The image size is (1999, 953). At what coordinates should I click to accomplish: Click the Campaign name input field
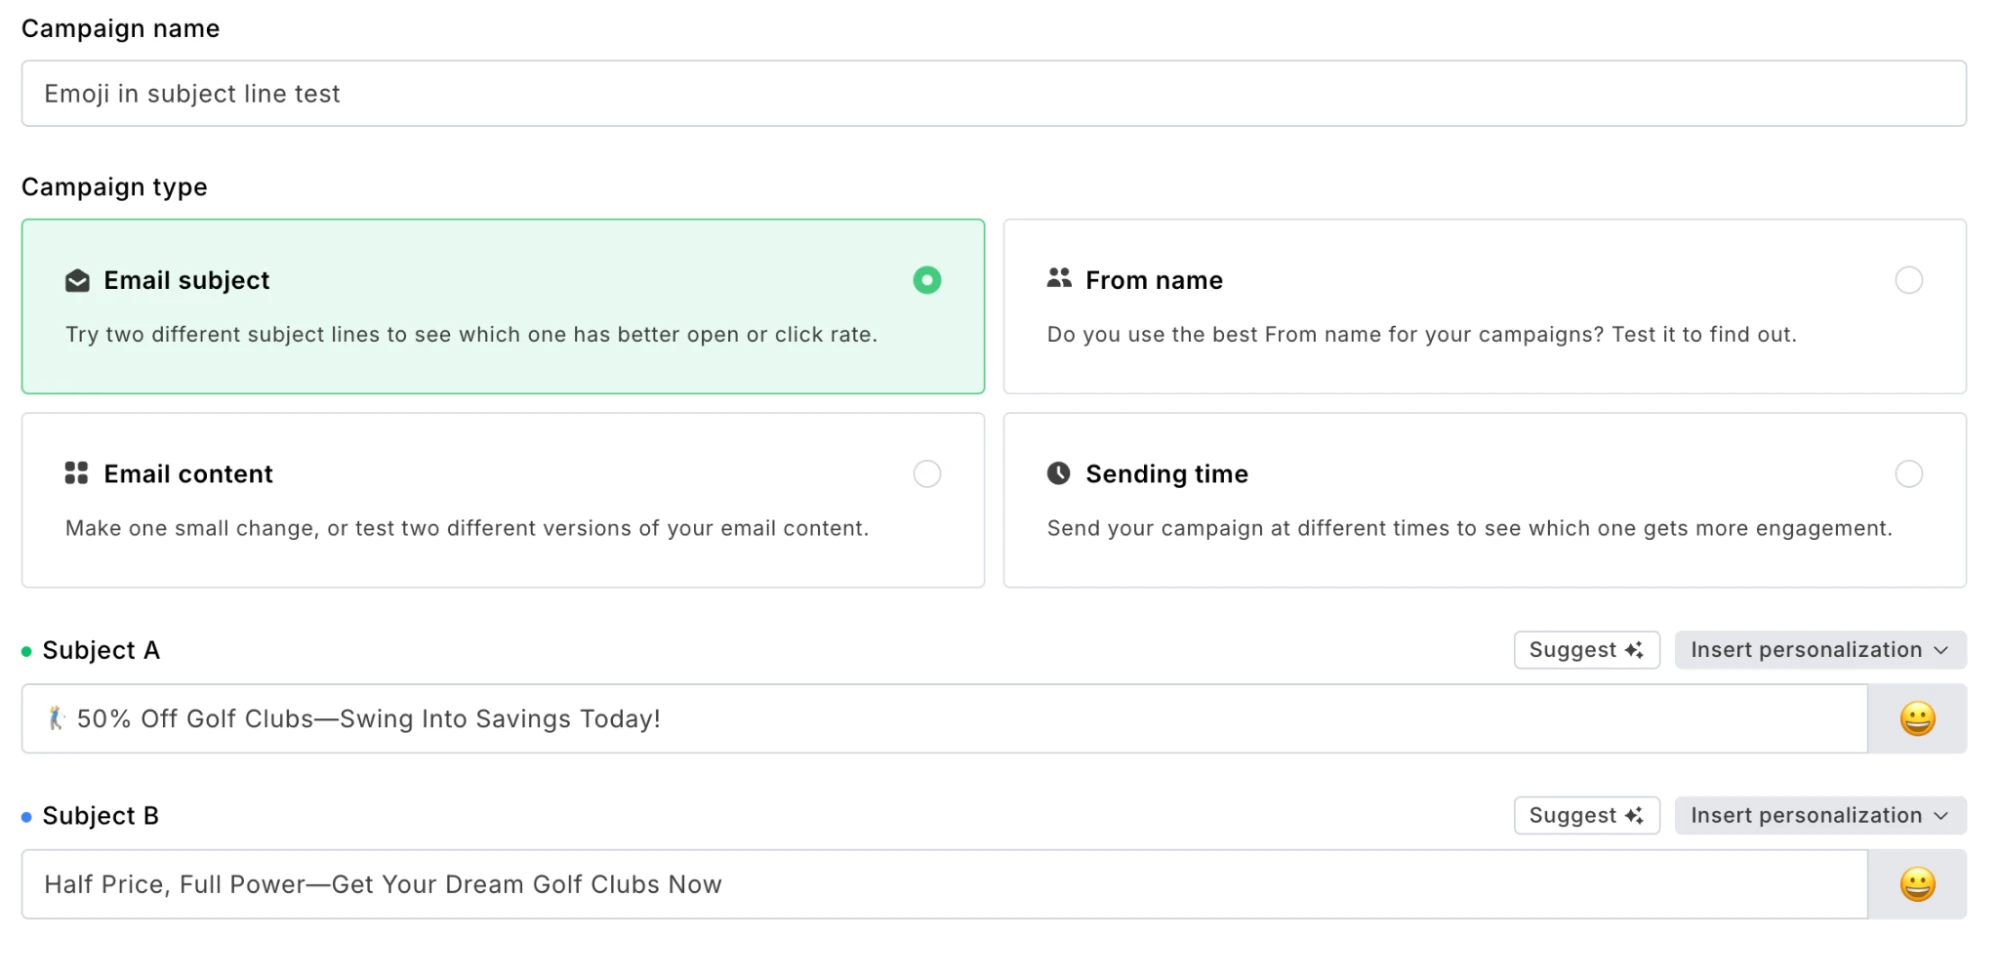coord(993,94)
